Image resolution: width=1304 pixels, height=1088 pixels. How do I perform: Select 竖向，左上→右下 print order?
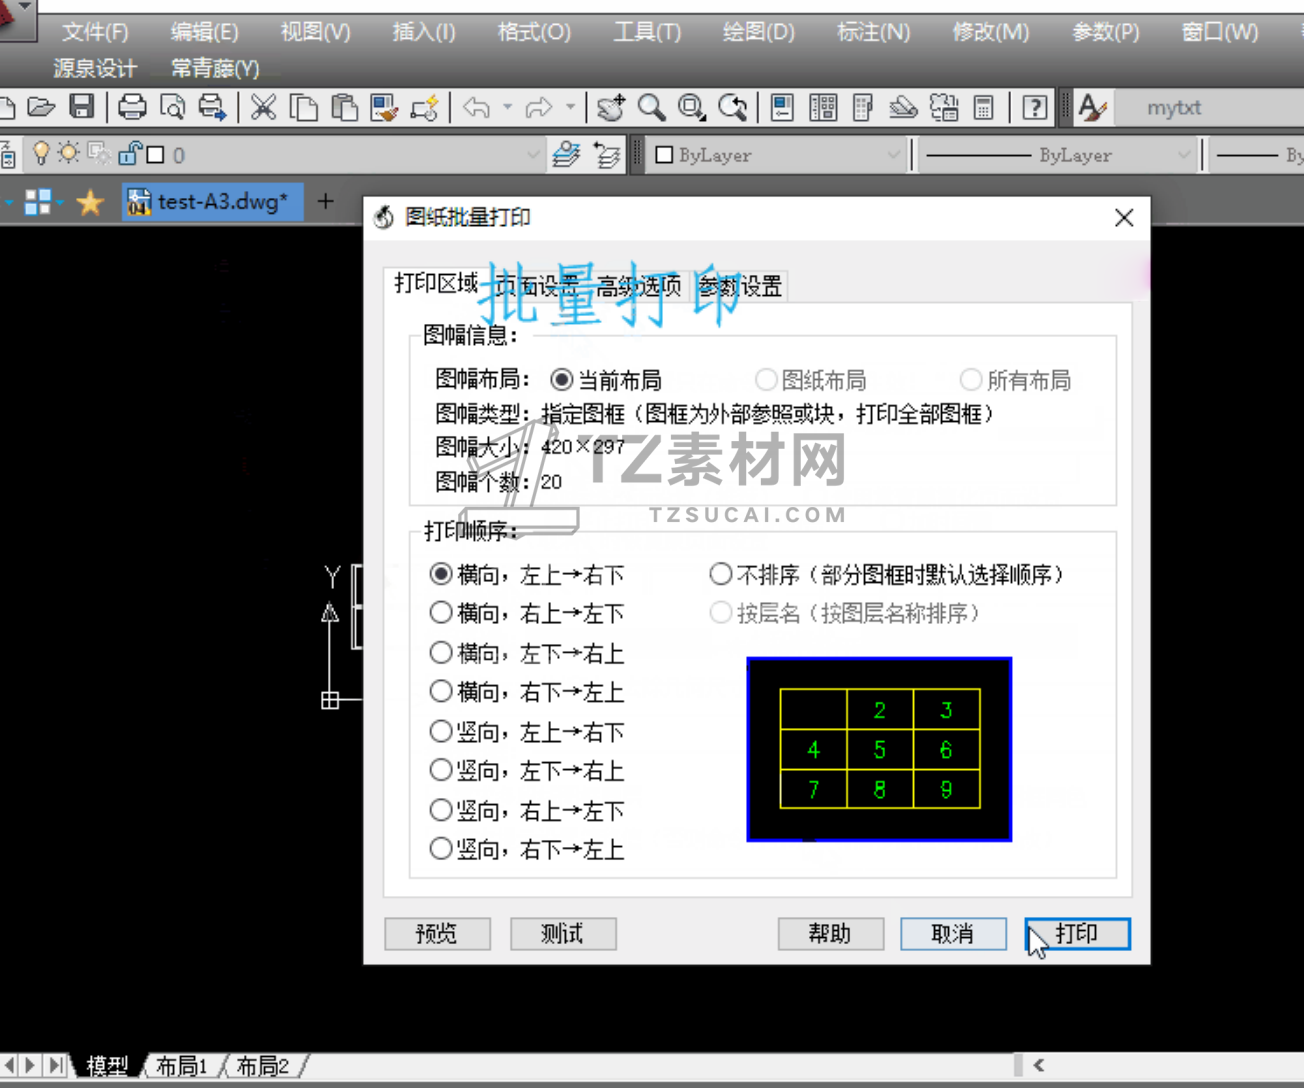pos(527,732)
